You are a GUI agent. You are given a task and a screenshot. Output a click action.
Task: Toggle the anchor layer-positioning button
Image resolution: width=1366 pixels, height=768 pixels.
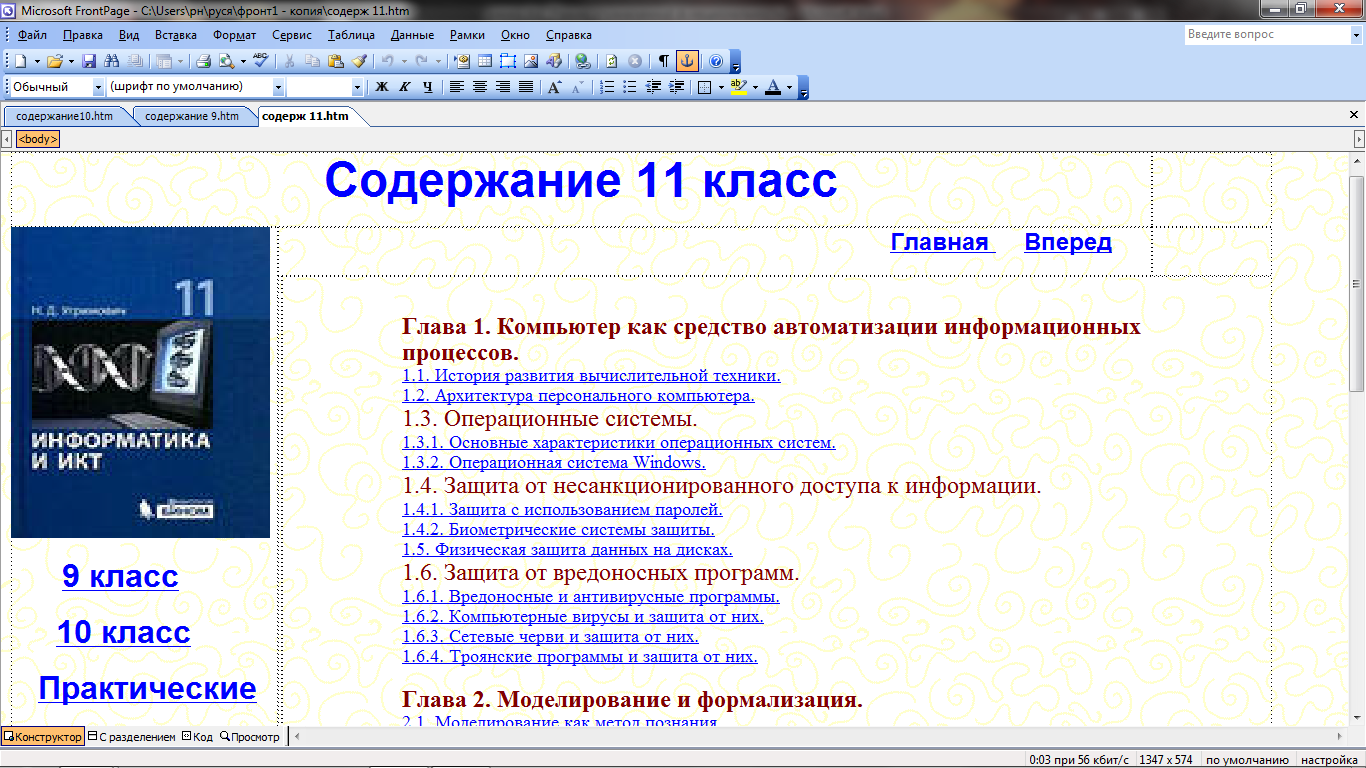[687, 61]
